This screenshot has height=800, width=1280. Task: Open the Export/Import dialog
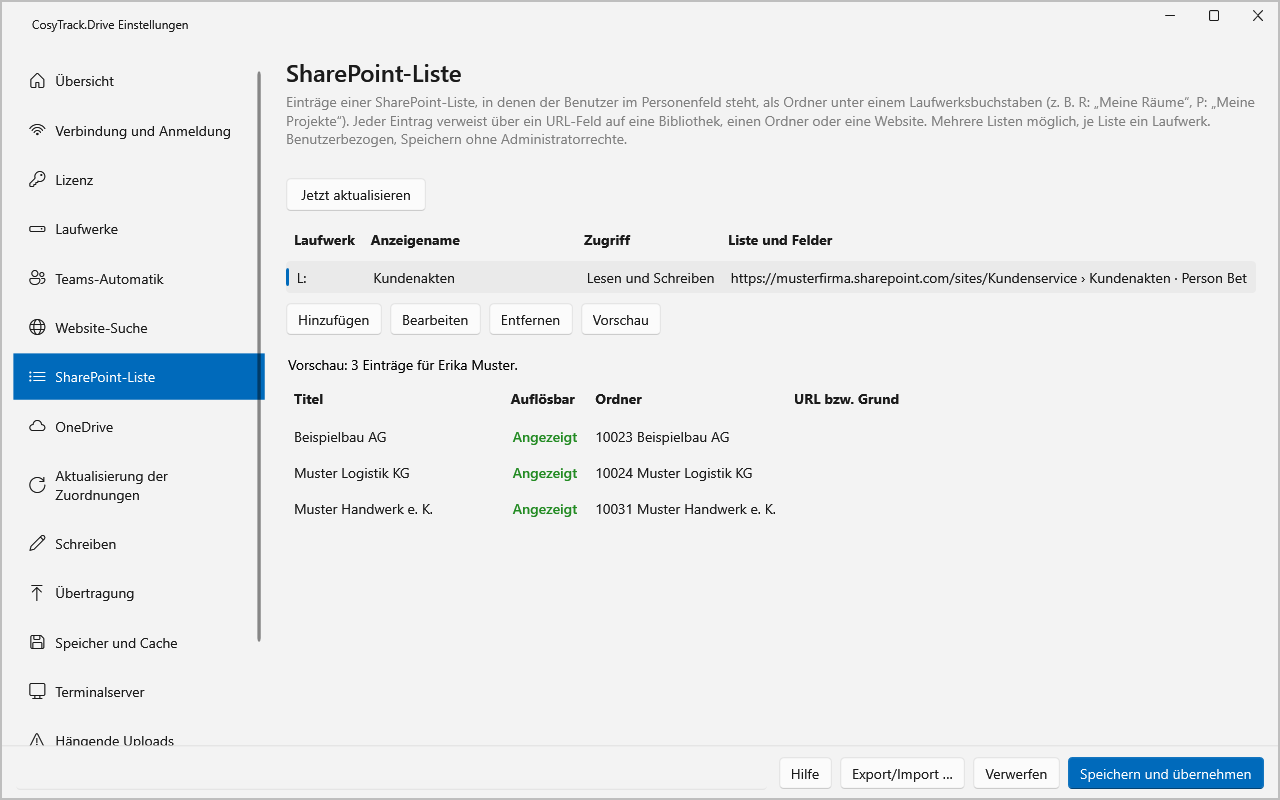coord(903,774)
